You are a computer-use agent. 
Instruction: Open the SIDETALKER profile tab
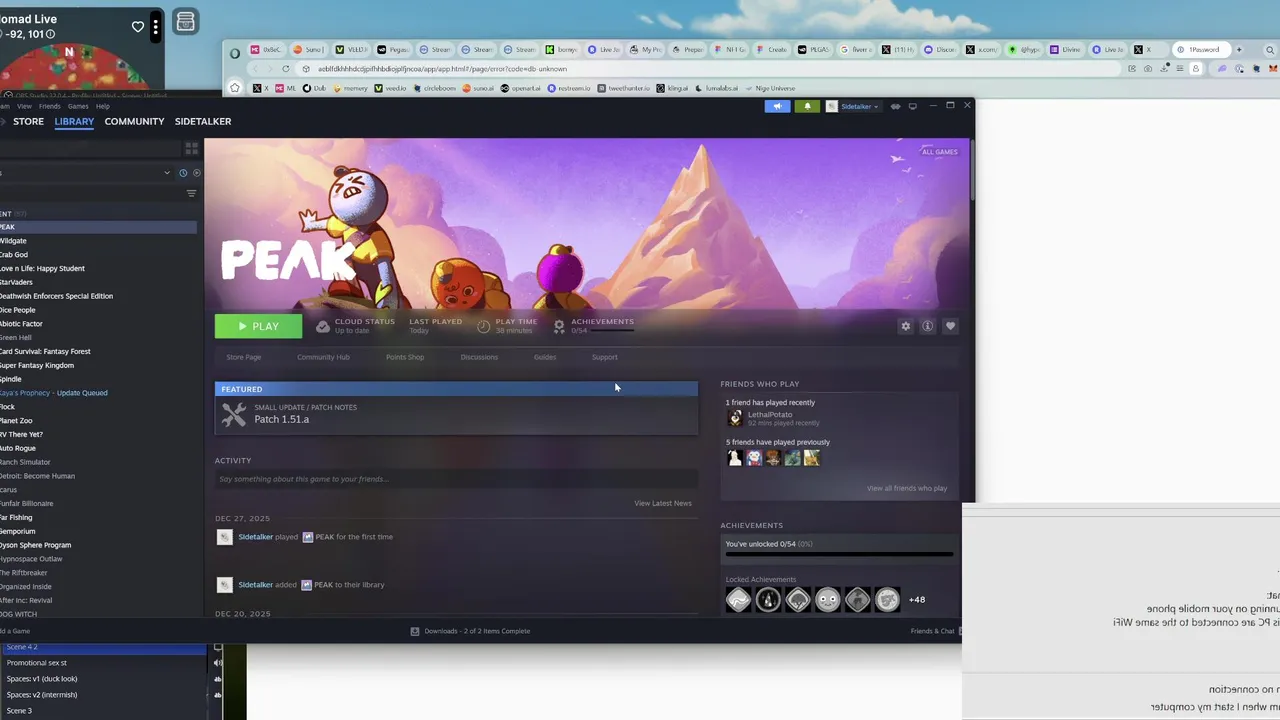pyautogui.click(x=203, y=121)
